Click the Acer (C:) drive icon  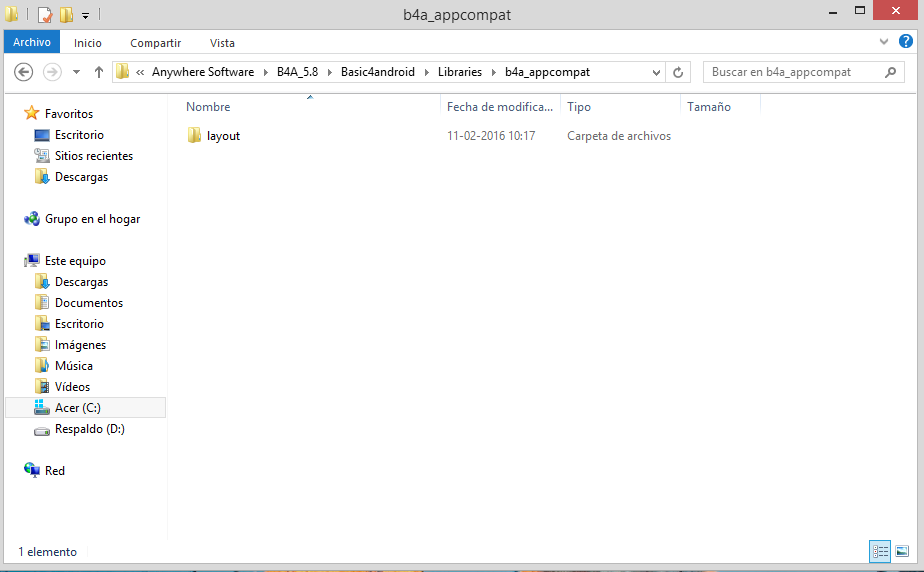pyautogui.click(x=42, y=407)
